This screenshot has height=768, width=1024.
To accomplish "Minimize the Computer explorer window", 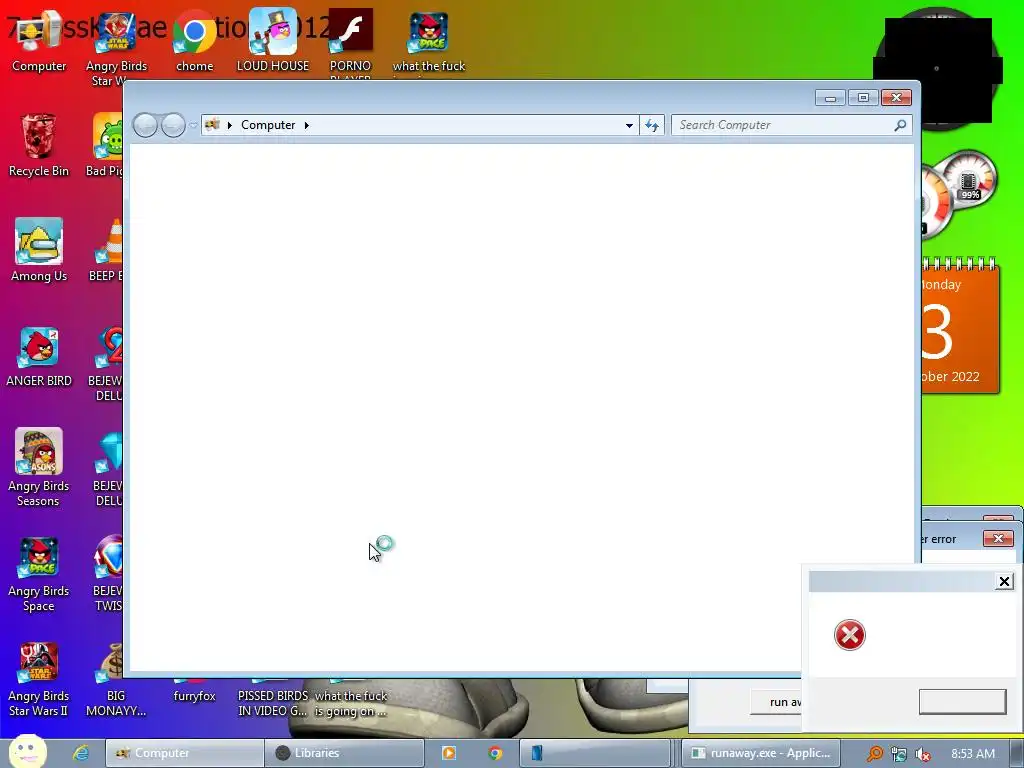I will click(830, 97).
